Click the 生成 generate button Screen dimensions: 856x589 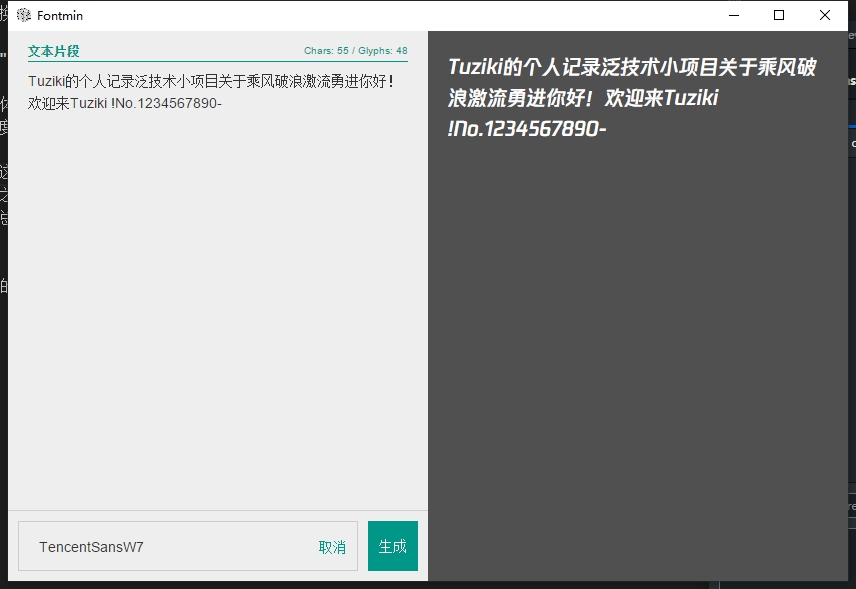393,546
